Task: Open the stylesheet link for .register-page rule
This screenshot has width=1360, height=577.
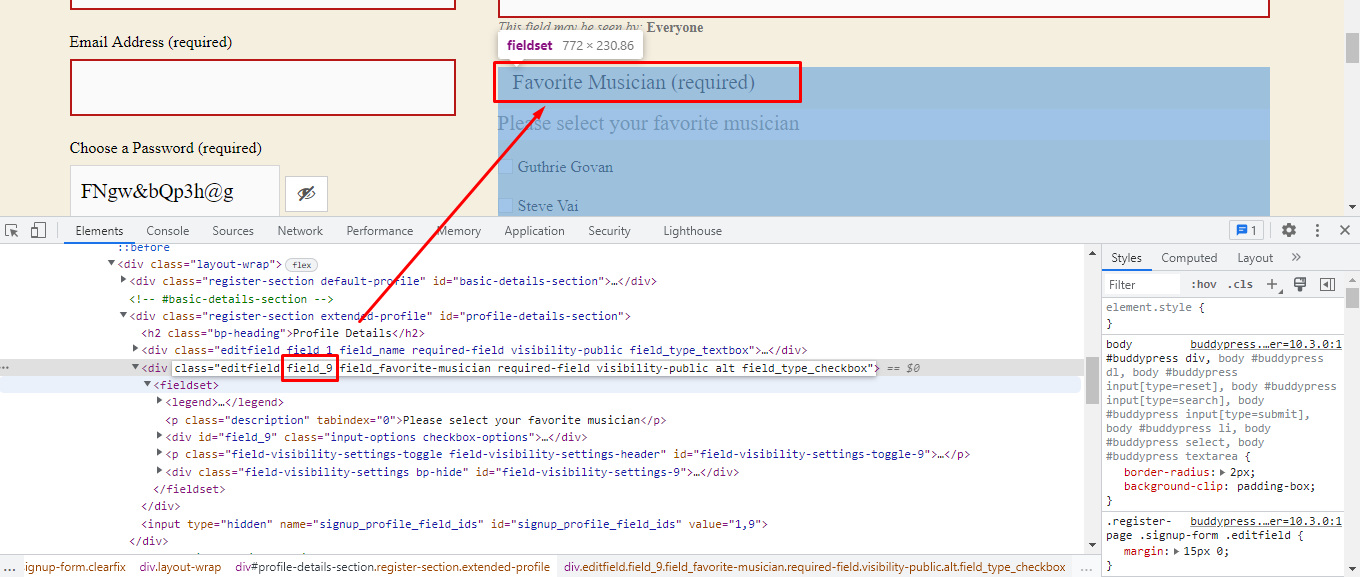Action: click(x=1266, y=521)
